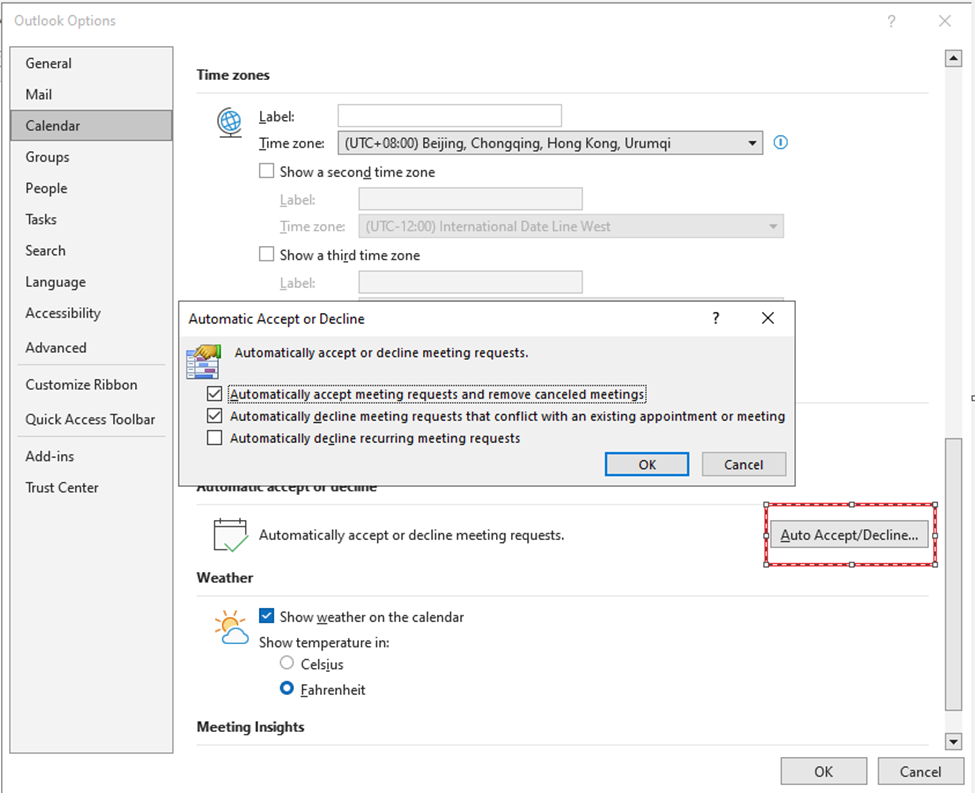
Task: Click the Auto Accept/Decline... button
Action: click(x=849, y=535)
